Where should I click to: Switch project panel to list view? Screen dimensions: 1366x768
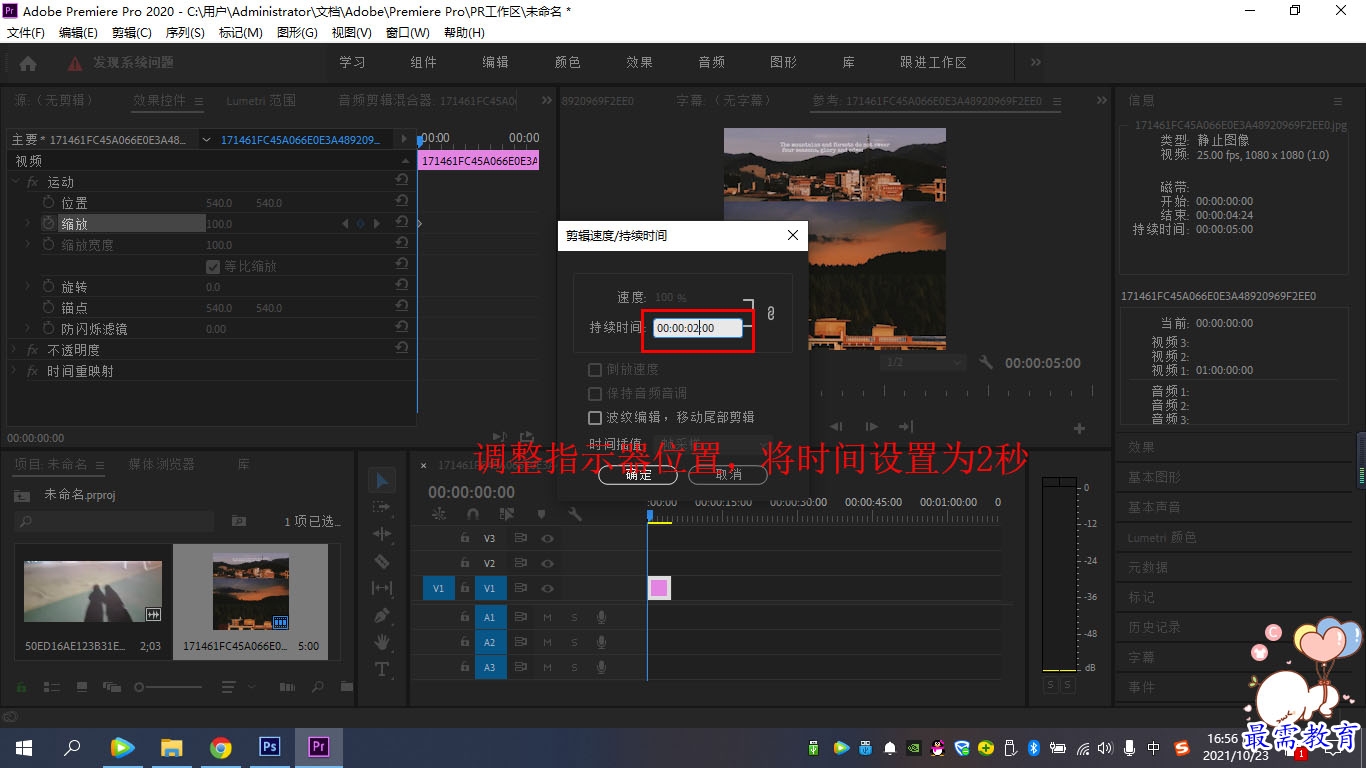coord(51,687)
